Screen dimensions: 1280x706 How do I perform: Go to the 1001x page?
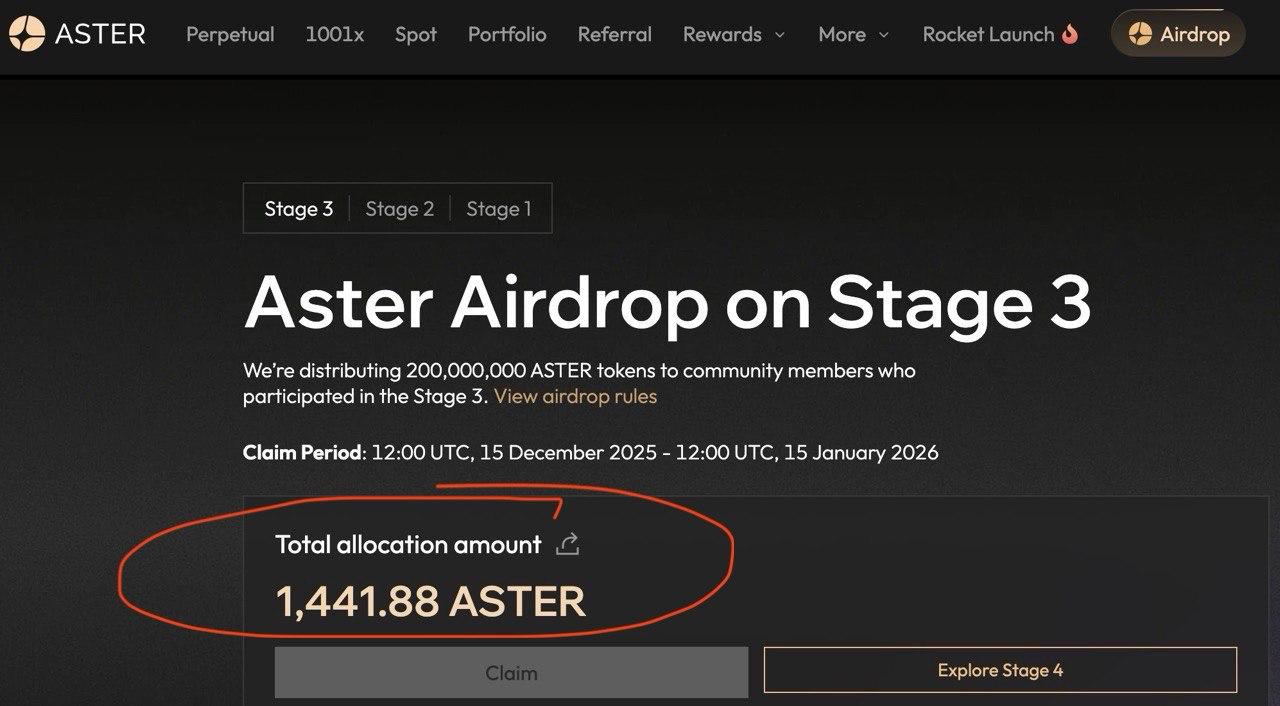334,34
